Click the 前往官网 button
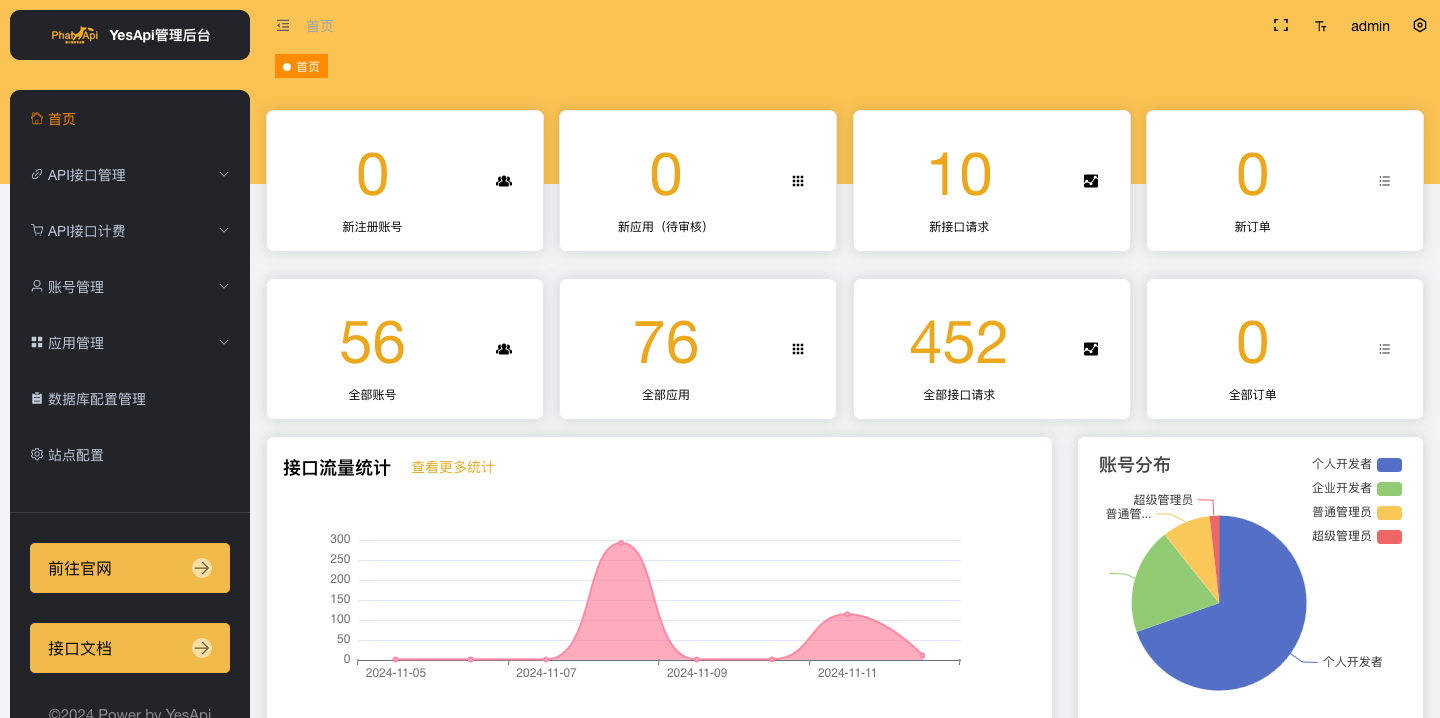This screenshot has width=1440, height=718. (x=130, y=568)
